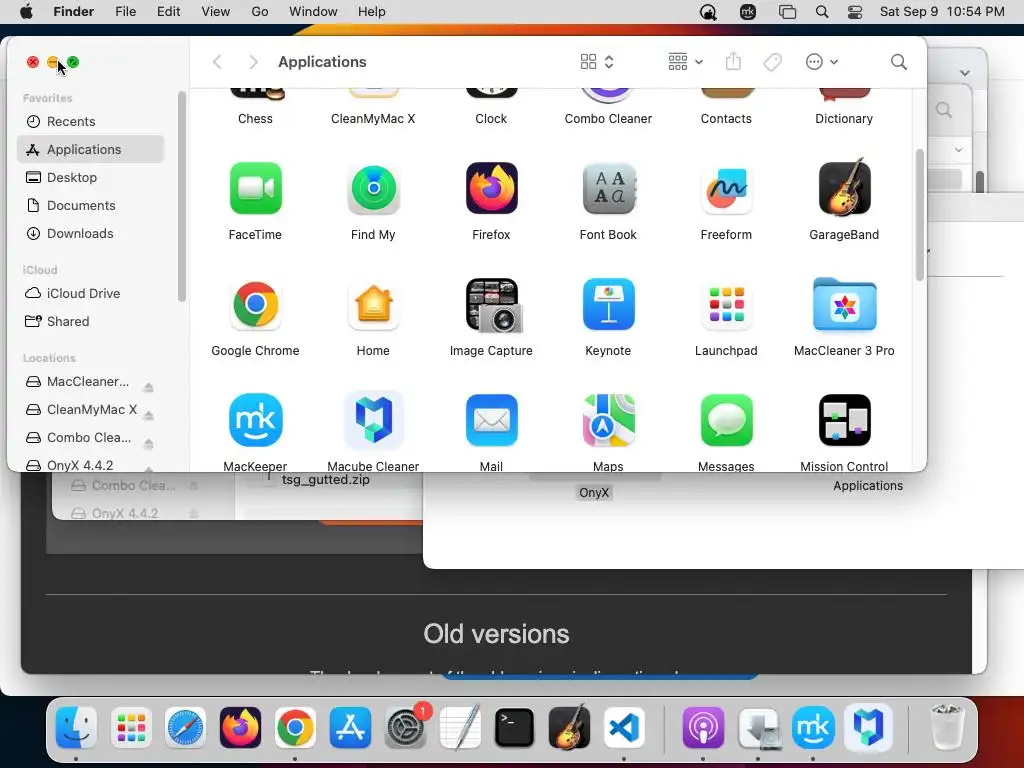This screenshot has height=768, width=1024.
Task: Eject the CleanMyMac X volume
Action: click(x=148, y=415)
